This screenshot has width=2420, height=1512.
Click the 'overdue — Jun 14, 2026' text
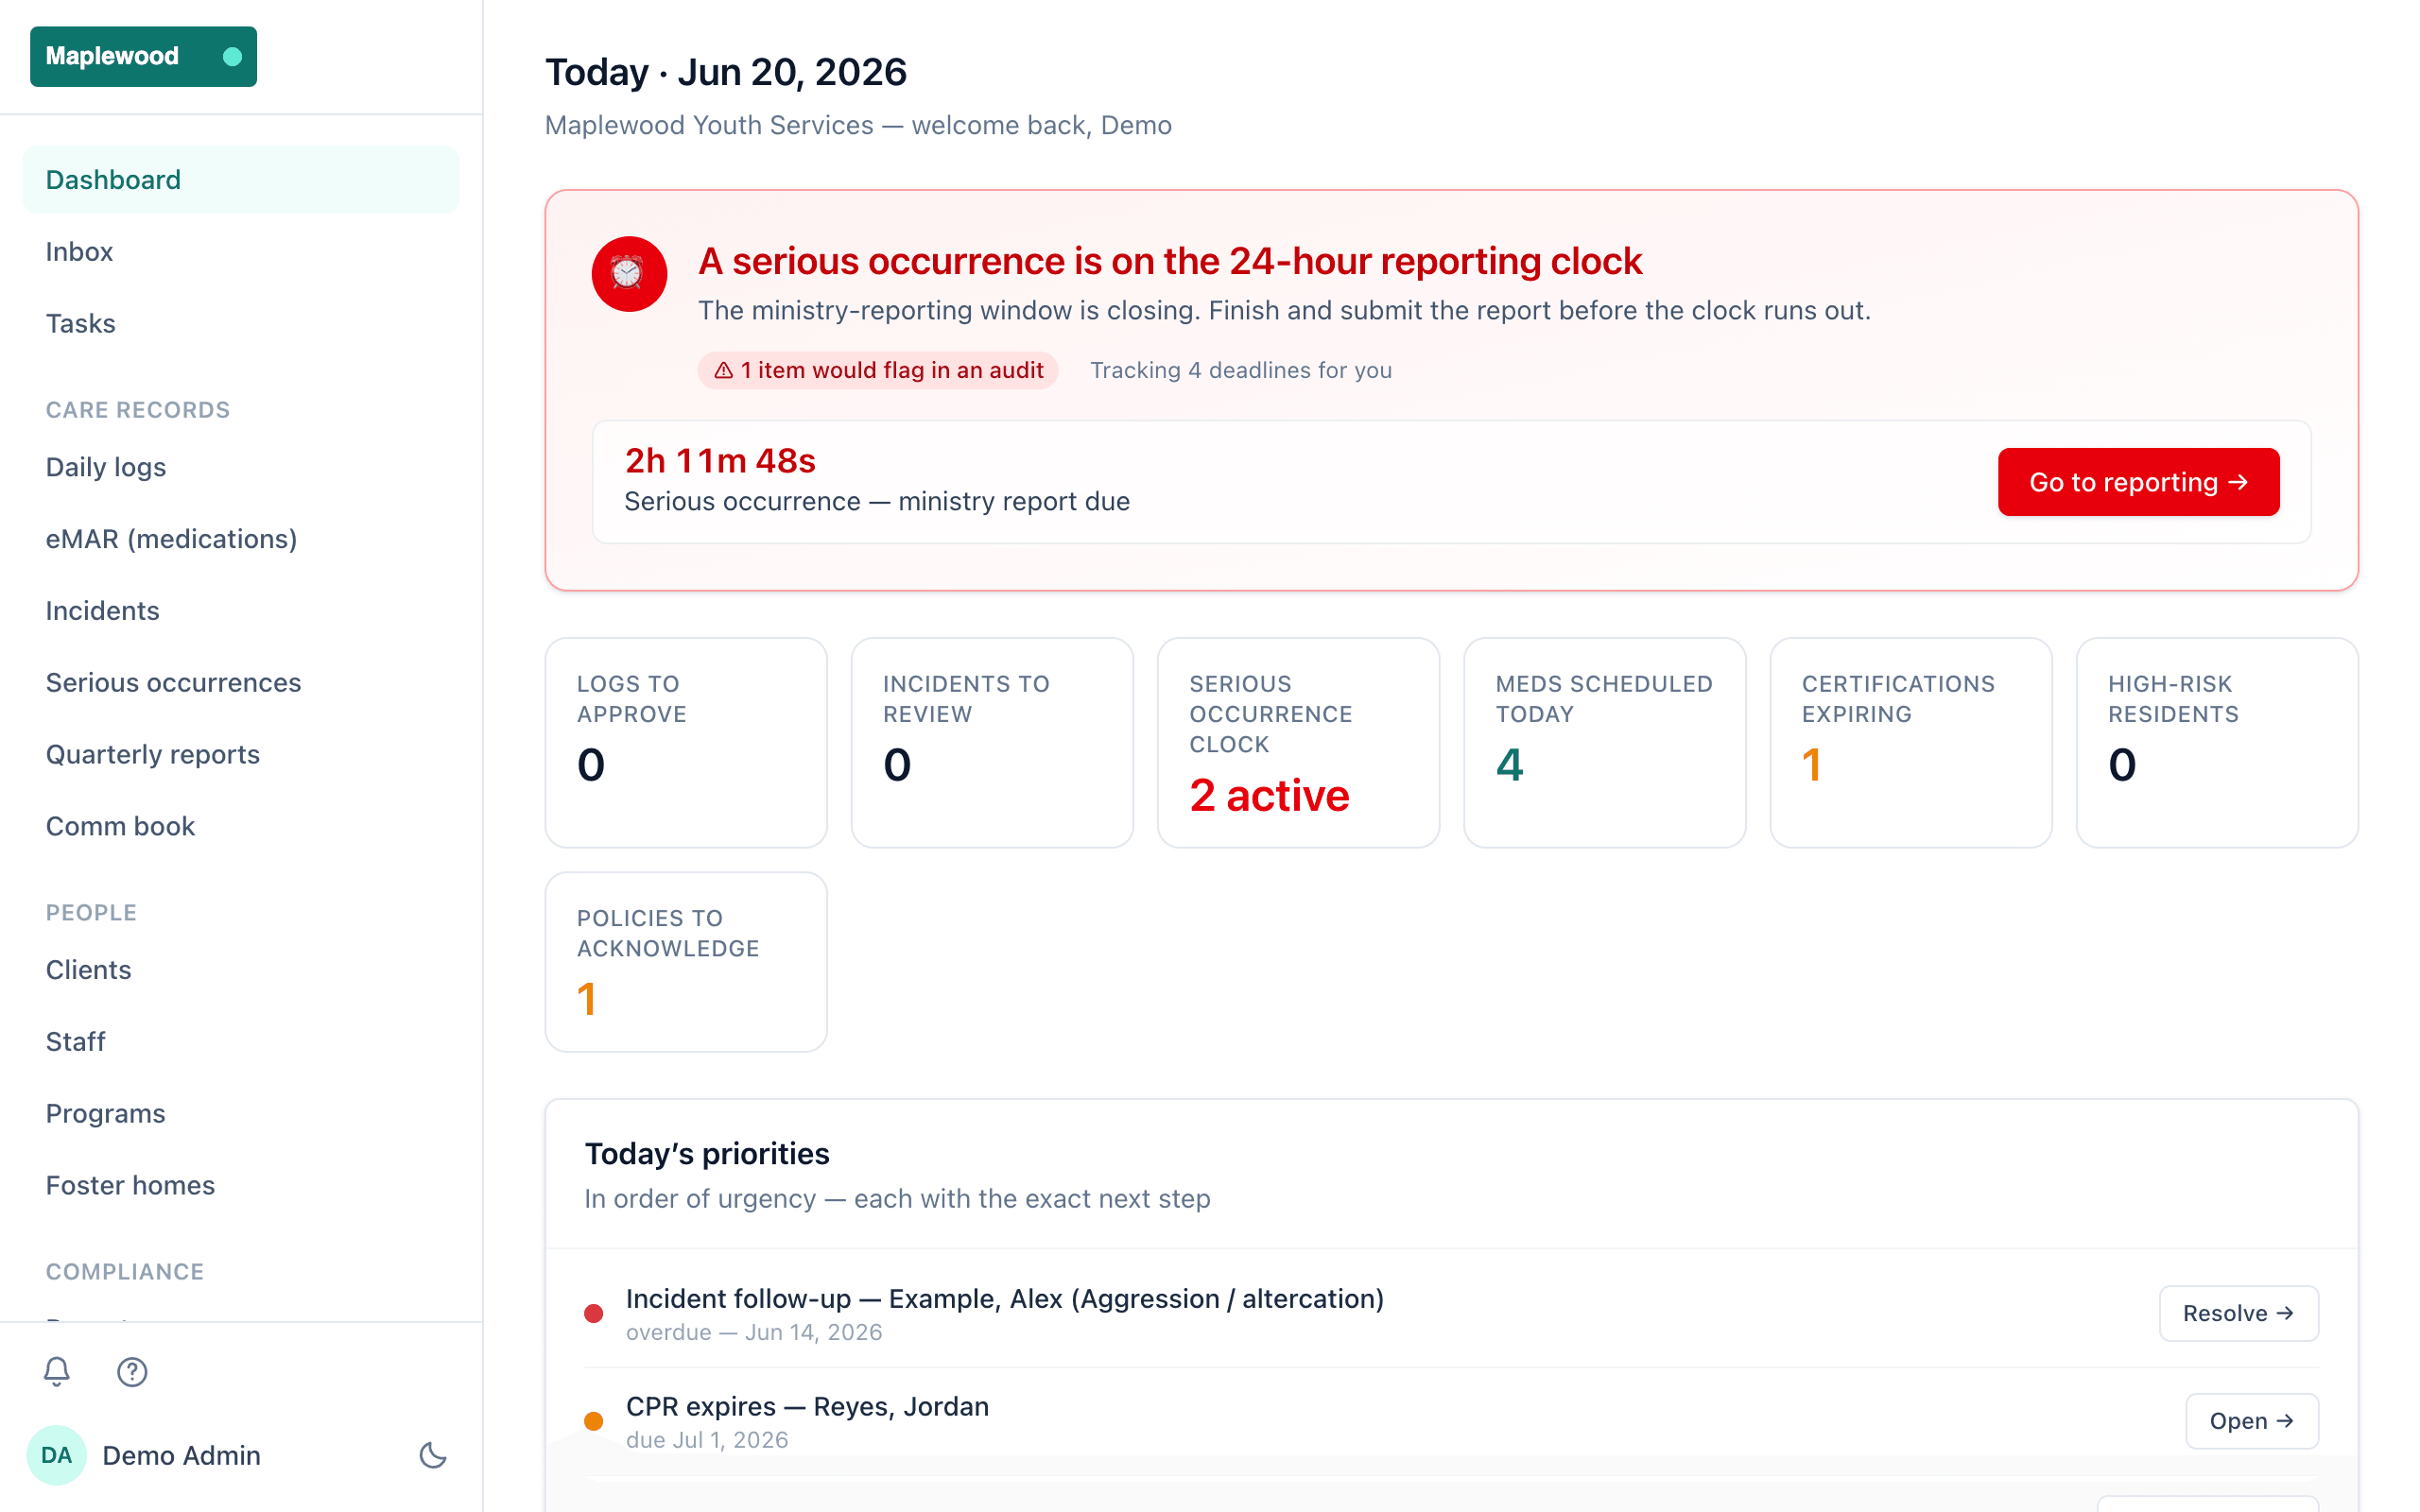coord(754,1332)
